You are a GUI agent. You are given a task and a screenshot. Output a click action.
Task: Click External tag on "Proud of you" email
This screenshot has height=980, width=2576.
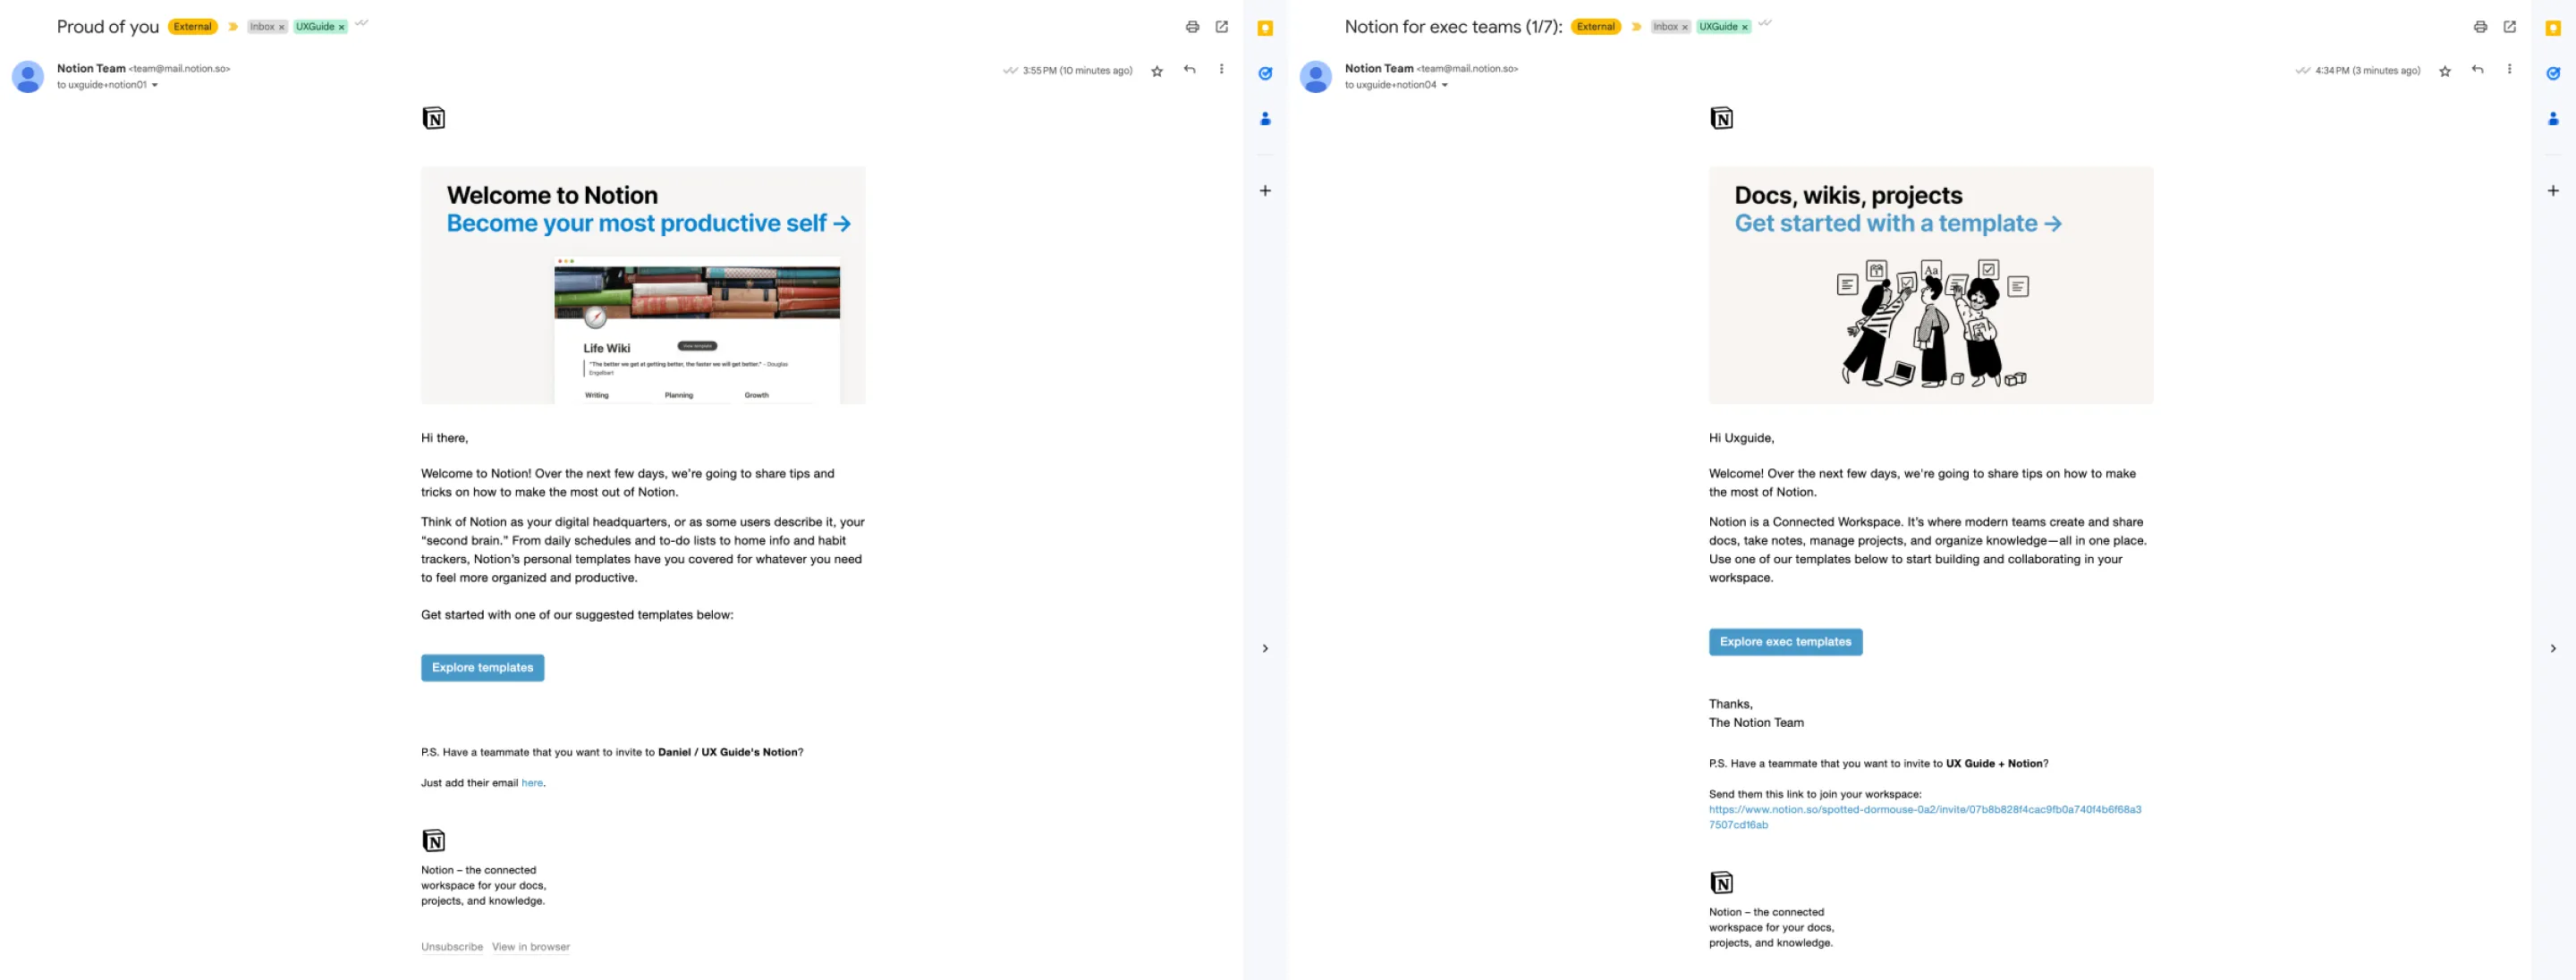click(193, 27)
